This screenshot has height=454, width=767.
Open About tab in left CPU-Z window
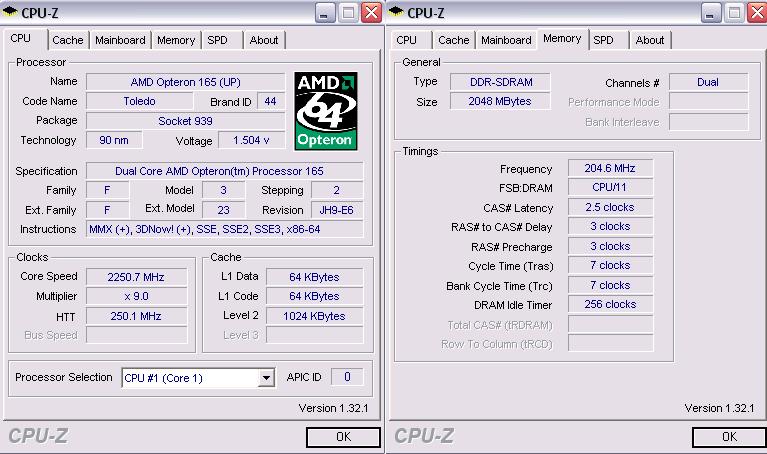pos(264,40)
